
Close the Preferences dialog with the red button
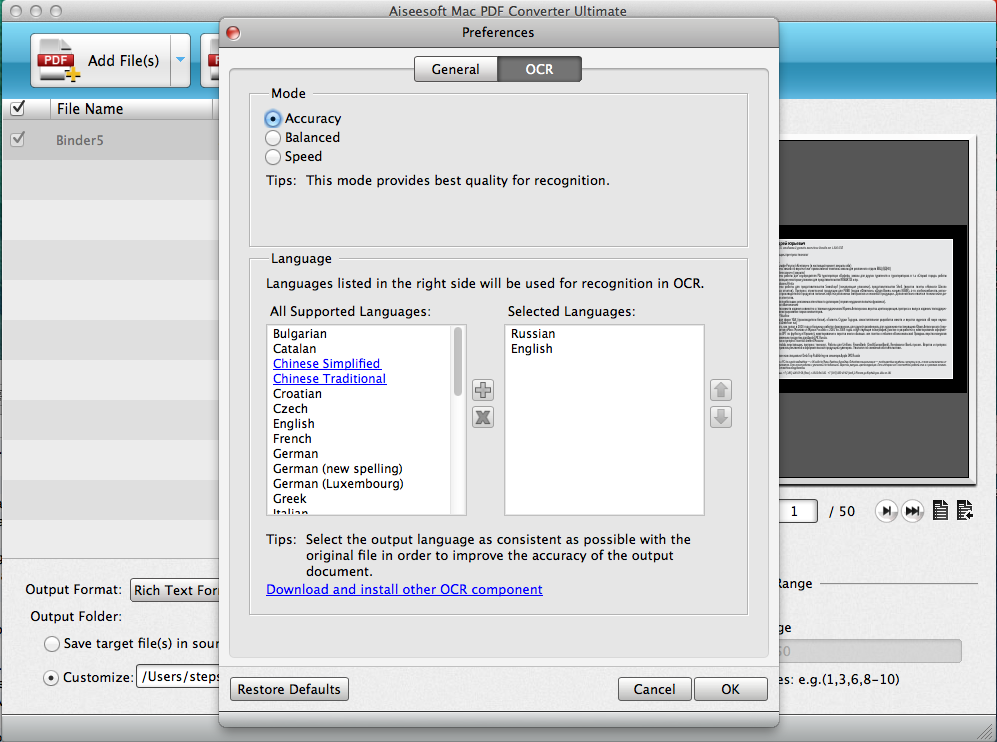click(233, 32)
